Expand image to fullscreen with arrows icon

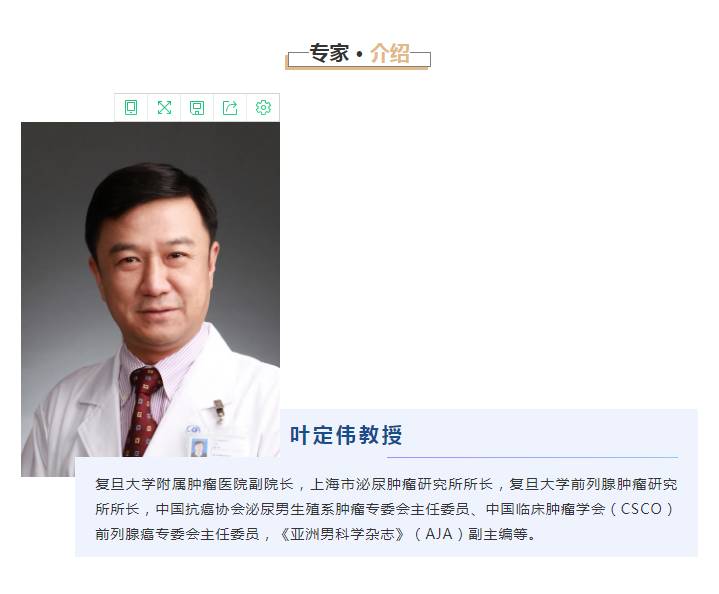pos(164,107)
